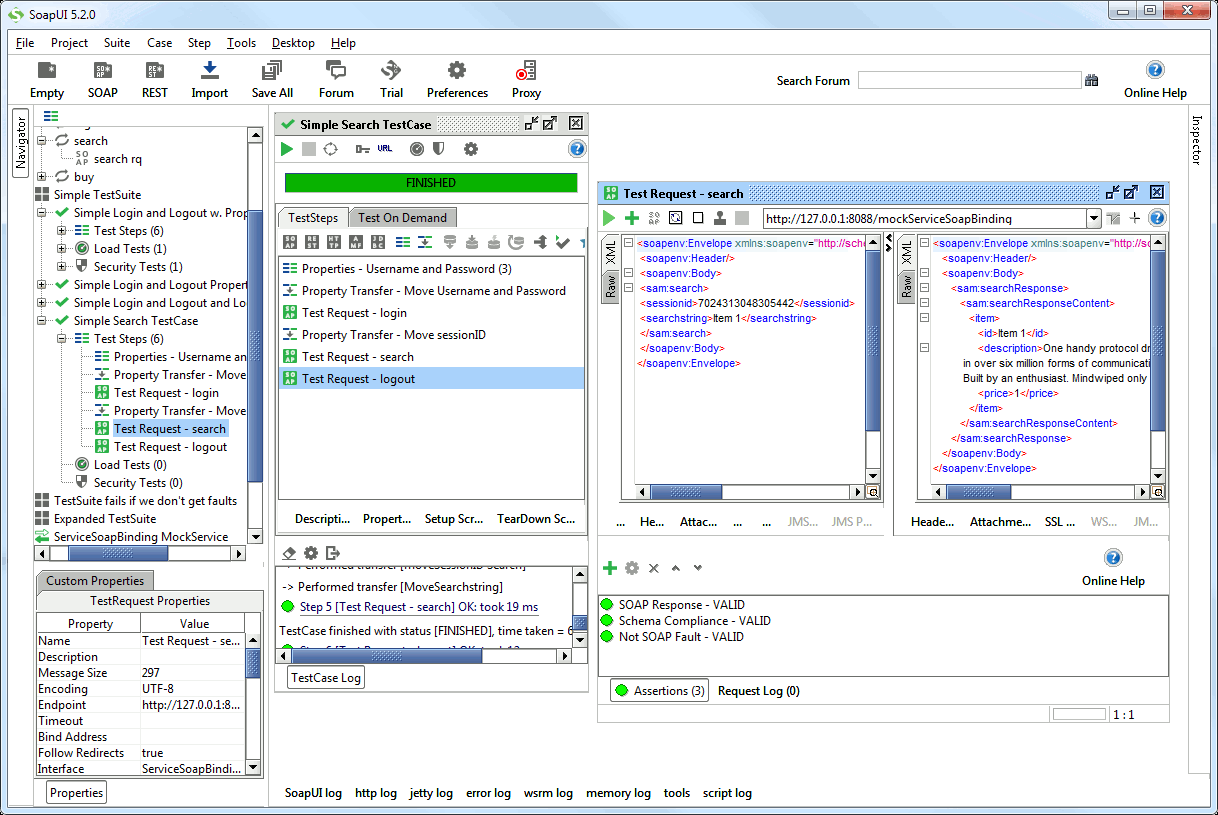
Task: Open the Setup Script pane button
Action: [454, 519]
